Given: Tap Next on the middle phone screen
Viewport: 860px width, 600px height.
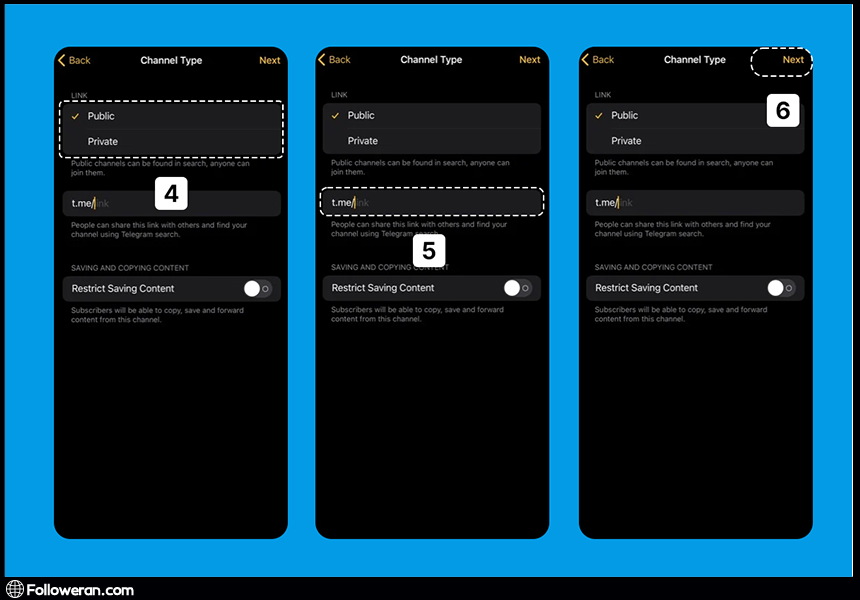Looking at the screenshot, I should coord(530,60).
